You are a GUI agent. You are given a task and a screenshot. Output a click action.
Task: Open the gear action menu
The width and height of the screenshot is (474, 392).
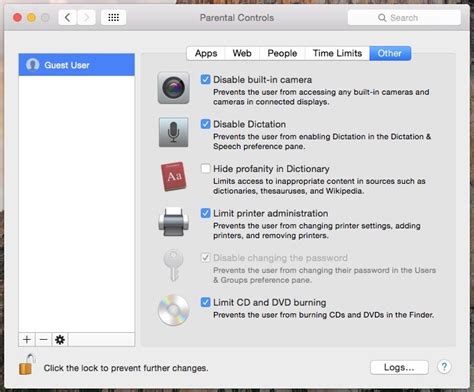60,340
